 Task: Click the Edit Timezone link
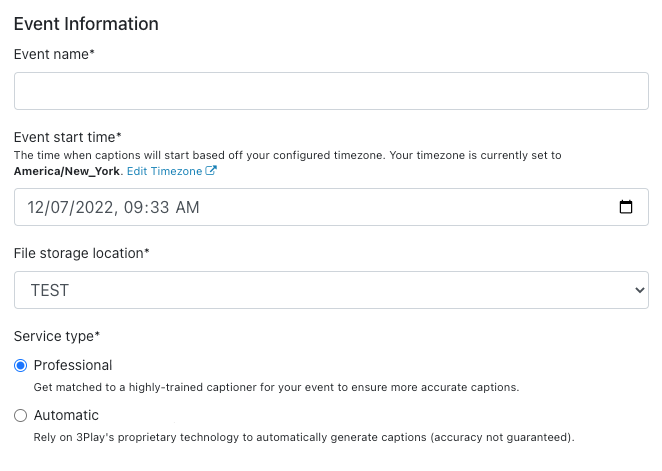pos(164,171)
